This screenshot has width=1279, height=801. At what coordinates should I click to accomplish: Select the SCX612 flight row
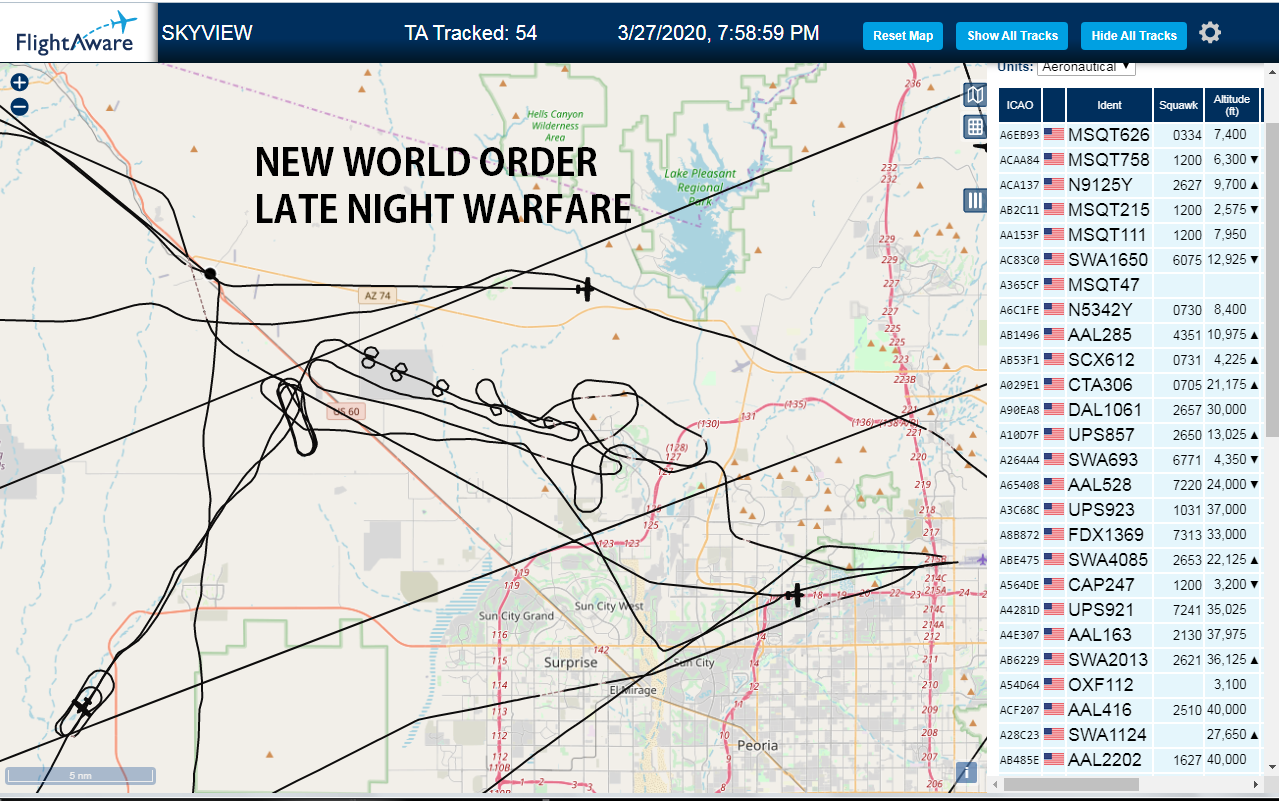pos(1130,359)
